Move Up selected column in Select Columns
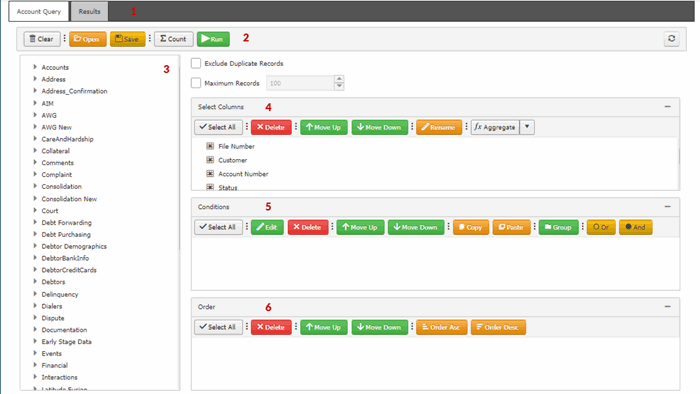 pos(324,127)
